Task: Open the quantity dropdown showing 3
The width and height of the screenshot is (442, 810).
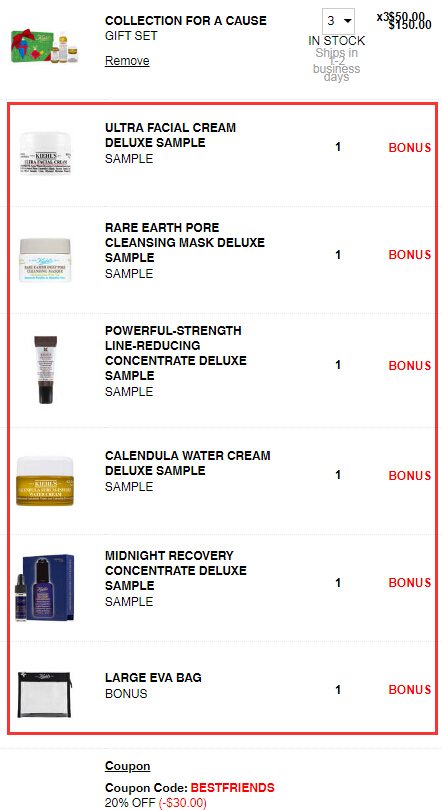Action: (338, 21)
